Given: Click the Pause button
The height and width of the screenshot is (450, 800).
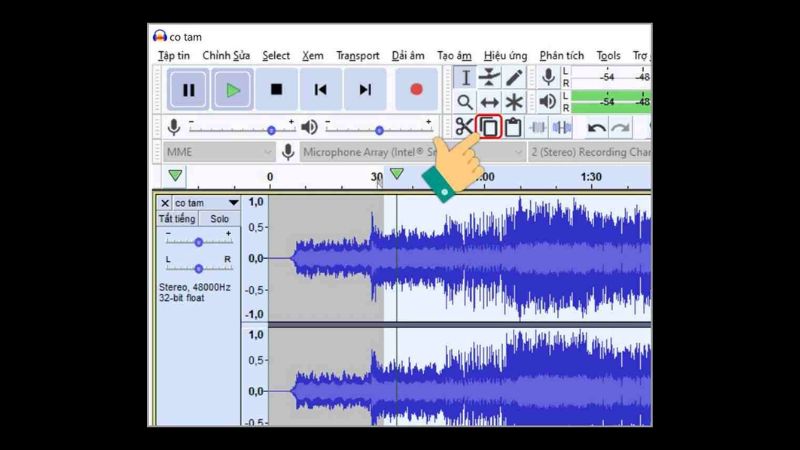Looking at the screenshot, I should click(188, 90).
